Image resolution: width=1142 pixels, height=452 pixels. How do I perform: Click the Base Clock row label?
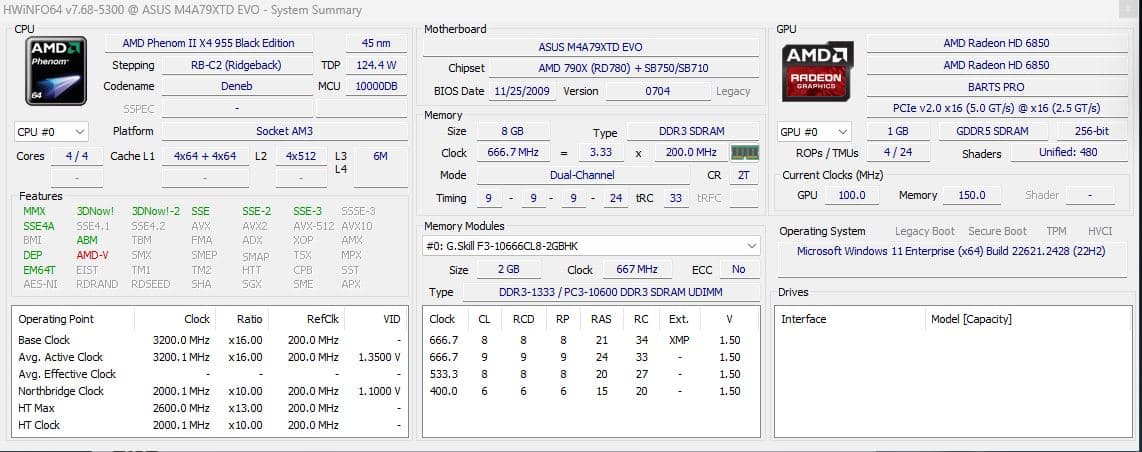[44, 340]
